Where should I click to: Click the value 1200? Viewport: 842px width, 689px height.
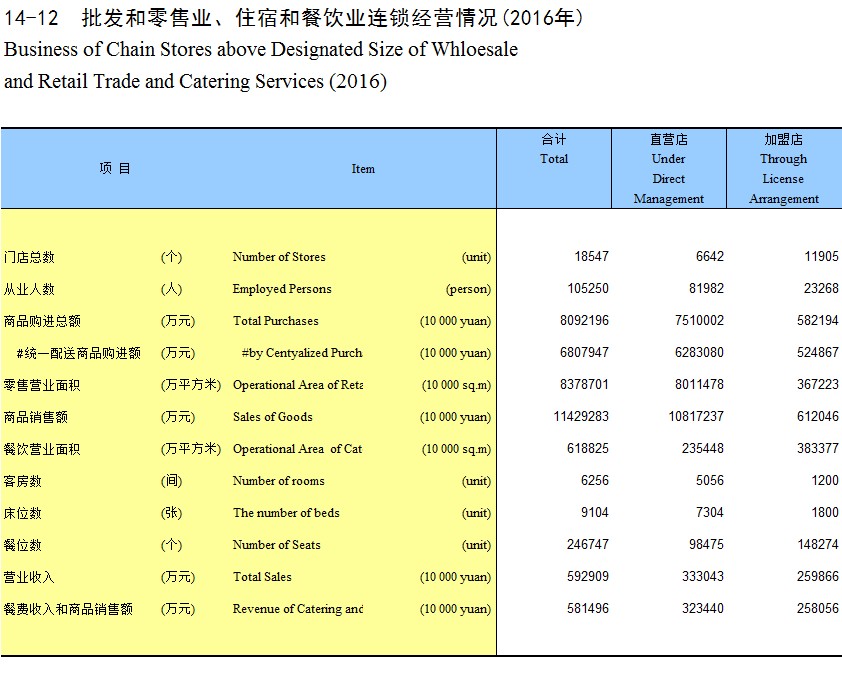(825, 480)
